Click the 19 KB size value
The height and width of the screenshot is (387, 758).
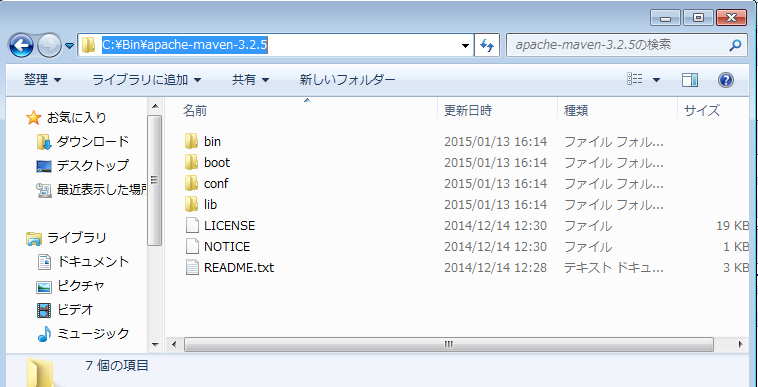pyautogui.click(x=732, y=226)
